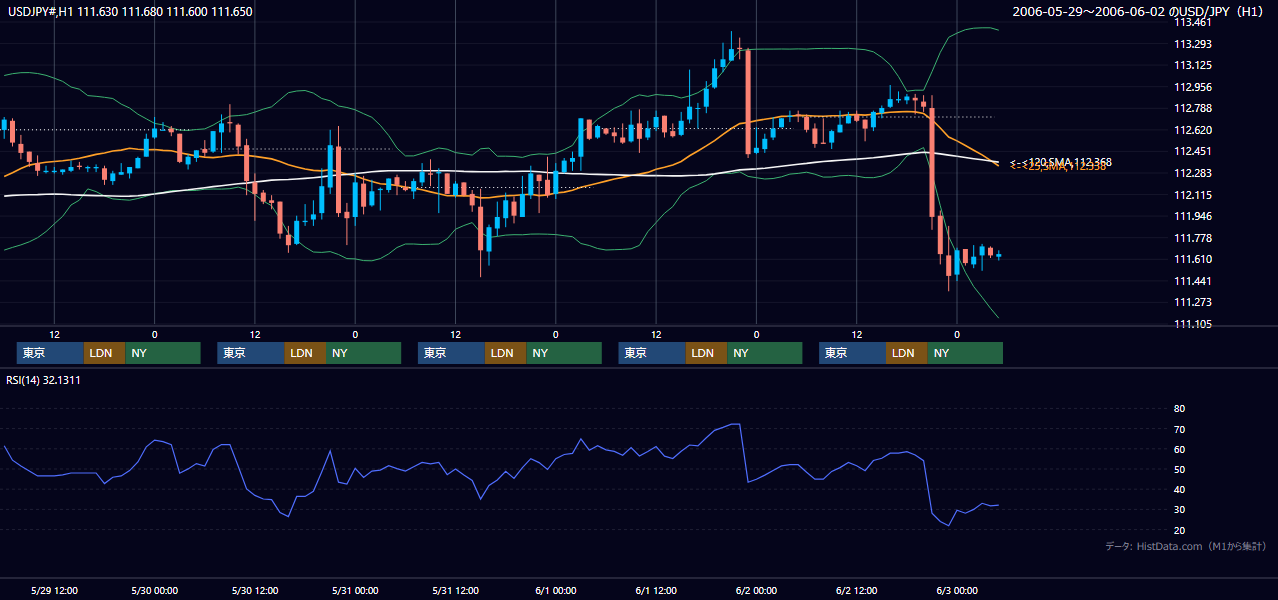Select the 5/30 12:00 date axis label
Image resolution: width=1278 pixels, height=600 pixels.
coord(254,590)
